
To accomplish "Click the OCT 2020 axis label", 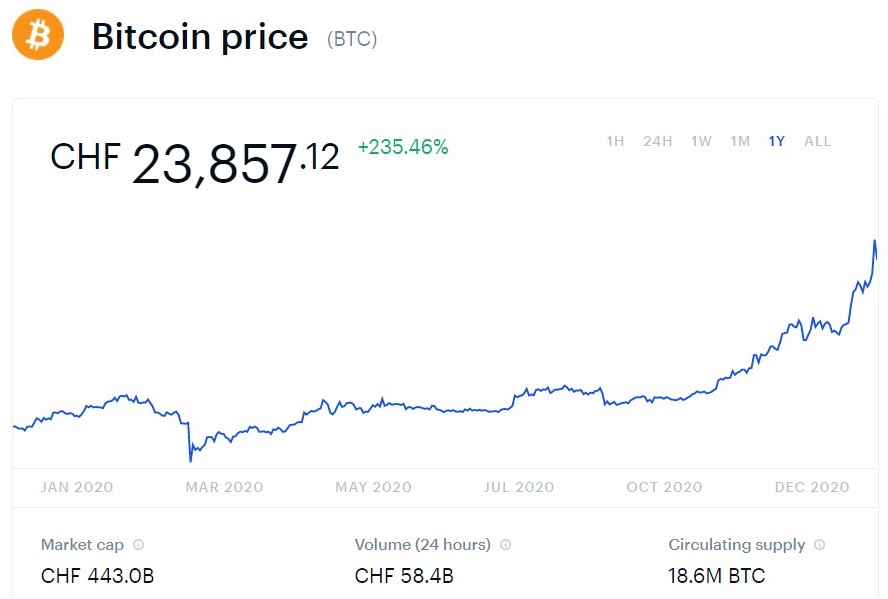I will (x=665, y=487).
